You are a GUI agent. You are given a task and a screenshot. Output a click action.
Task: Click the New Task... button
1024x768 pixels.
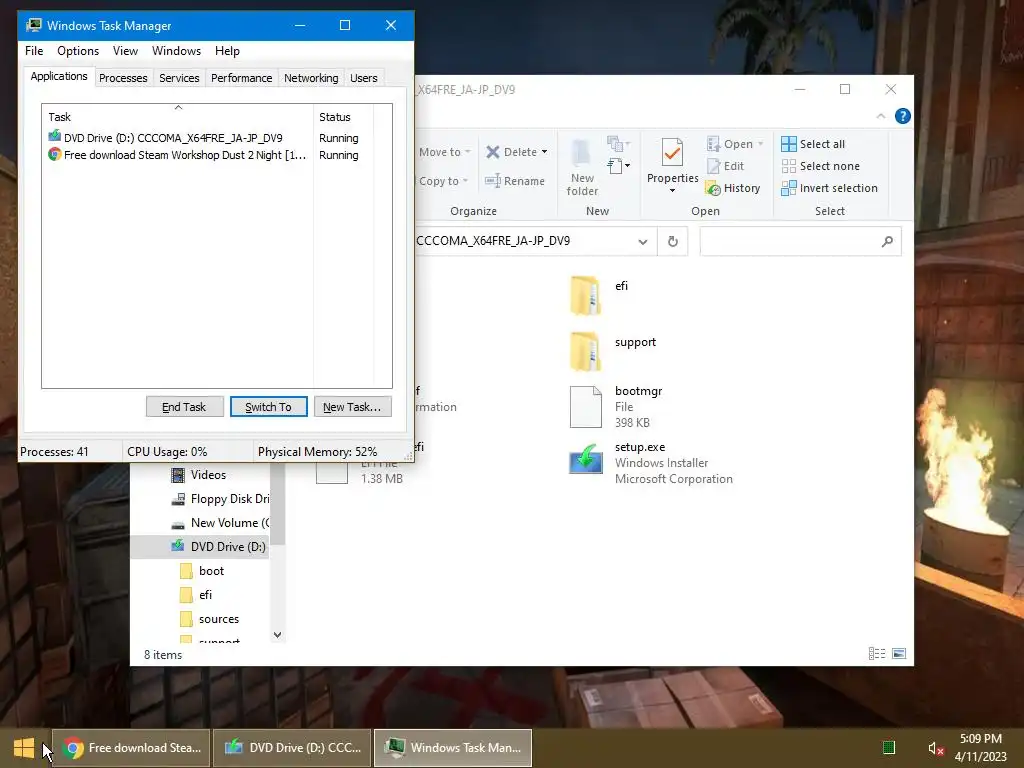[352, 407]
